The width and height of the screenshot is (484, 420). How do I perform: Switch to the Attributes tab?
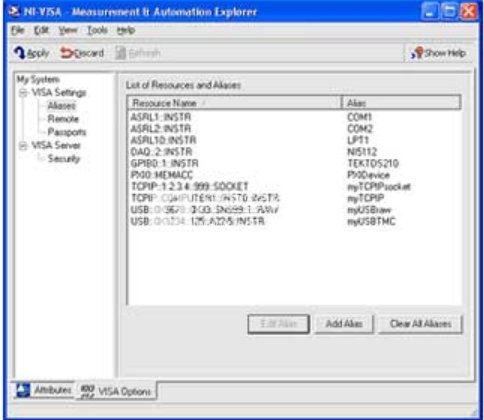[x=44, y=390]
